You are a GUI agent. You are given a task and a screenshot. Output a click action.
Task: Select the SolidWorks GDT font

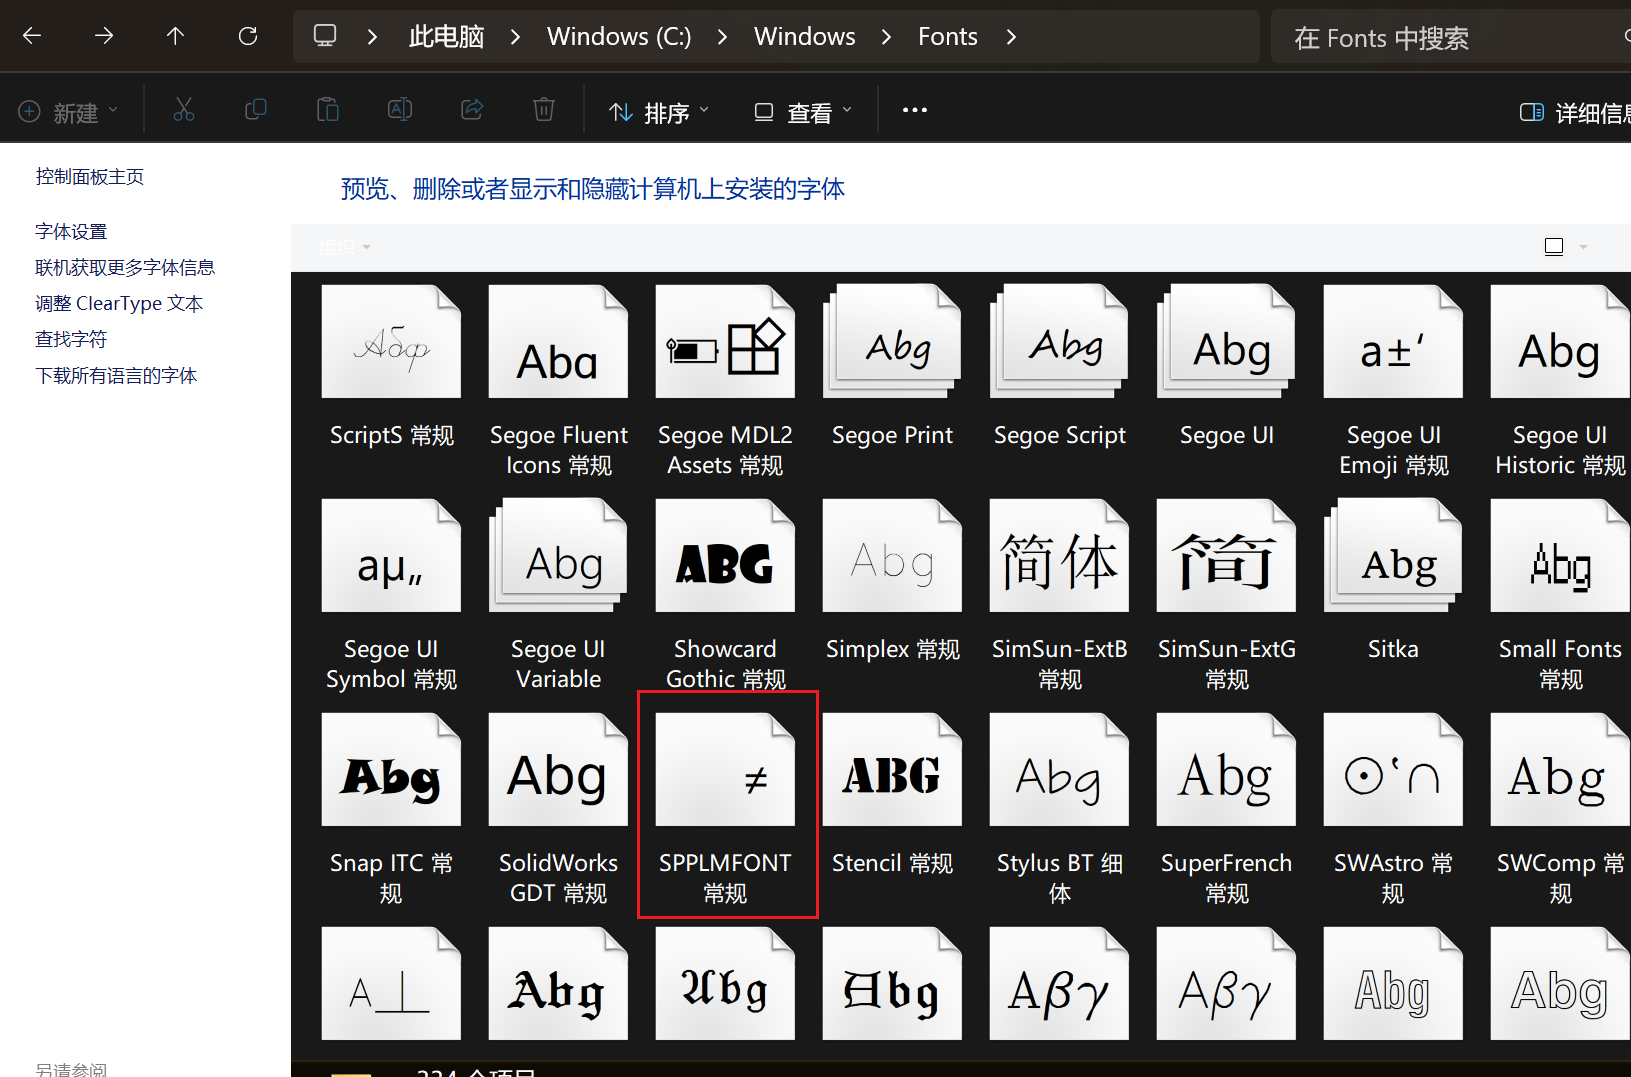[x=558, y=810]
